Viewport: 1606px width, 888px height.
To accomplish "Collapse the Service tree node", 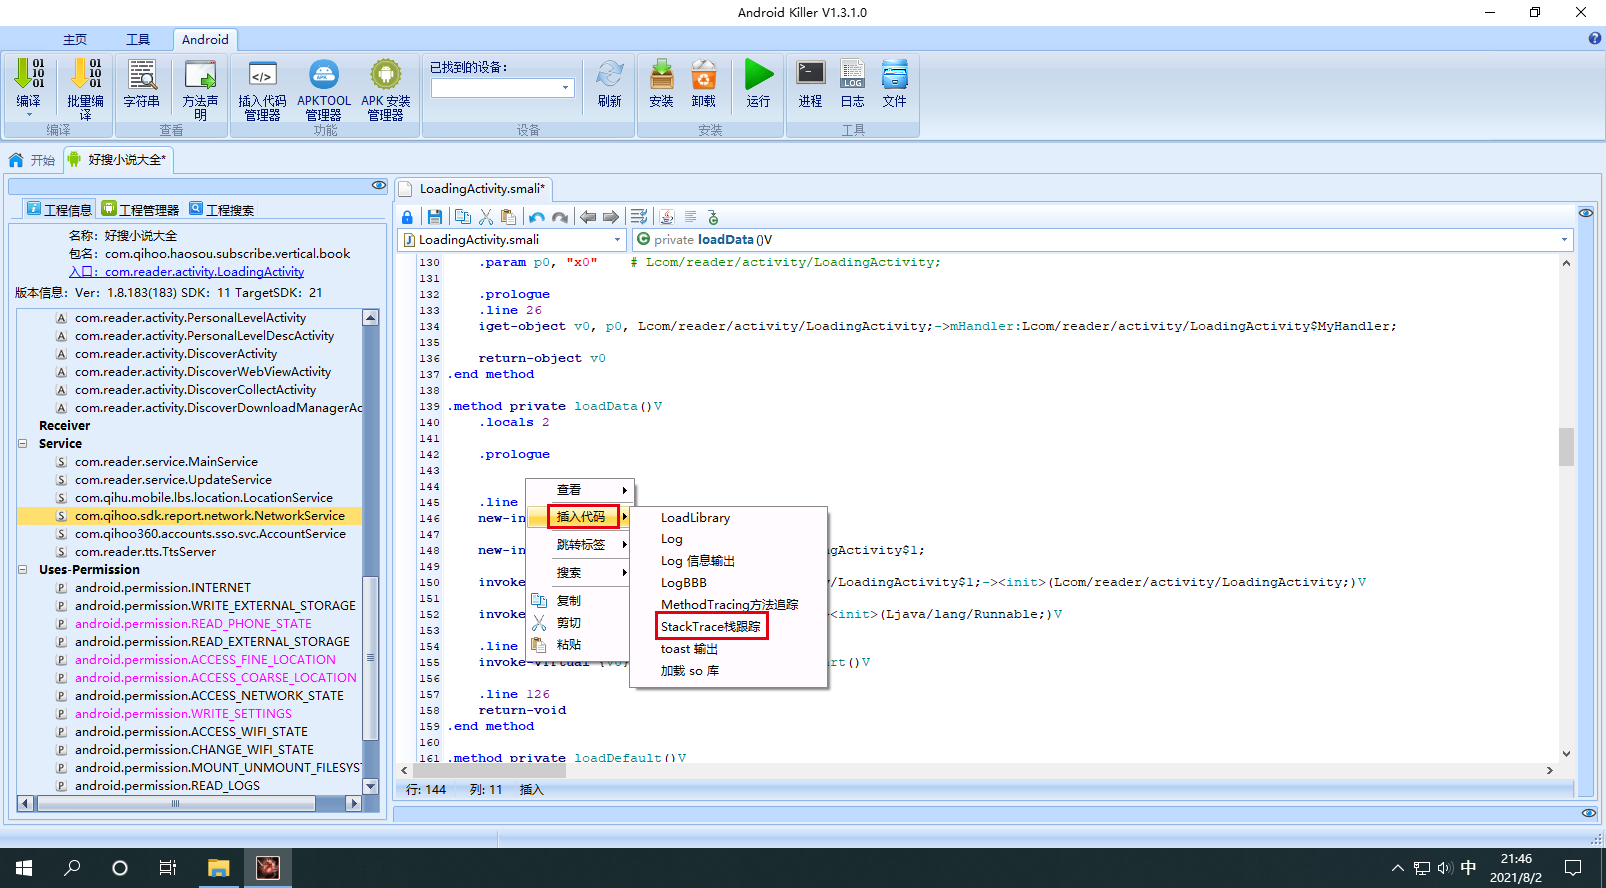I will 23,444.
